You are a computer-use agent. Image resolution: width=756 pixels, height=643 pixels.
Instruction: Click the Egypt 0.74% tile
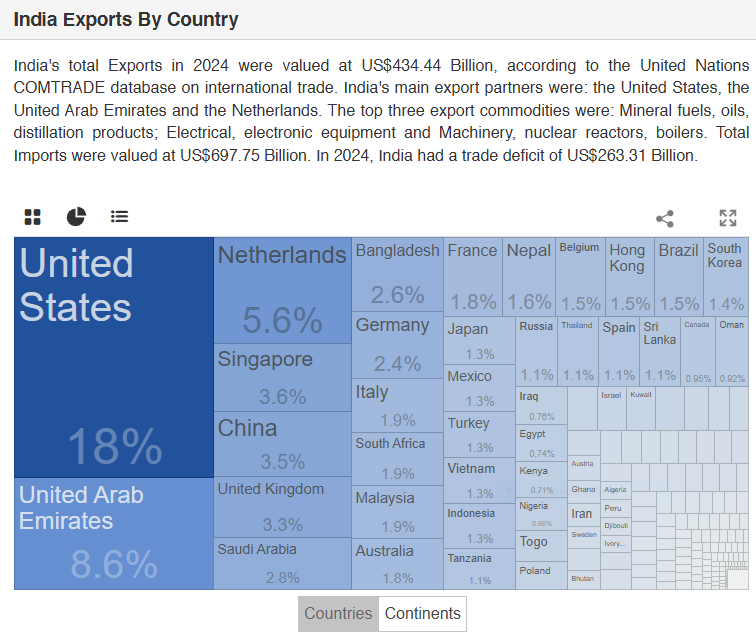point(541,442)
